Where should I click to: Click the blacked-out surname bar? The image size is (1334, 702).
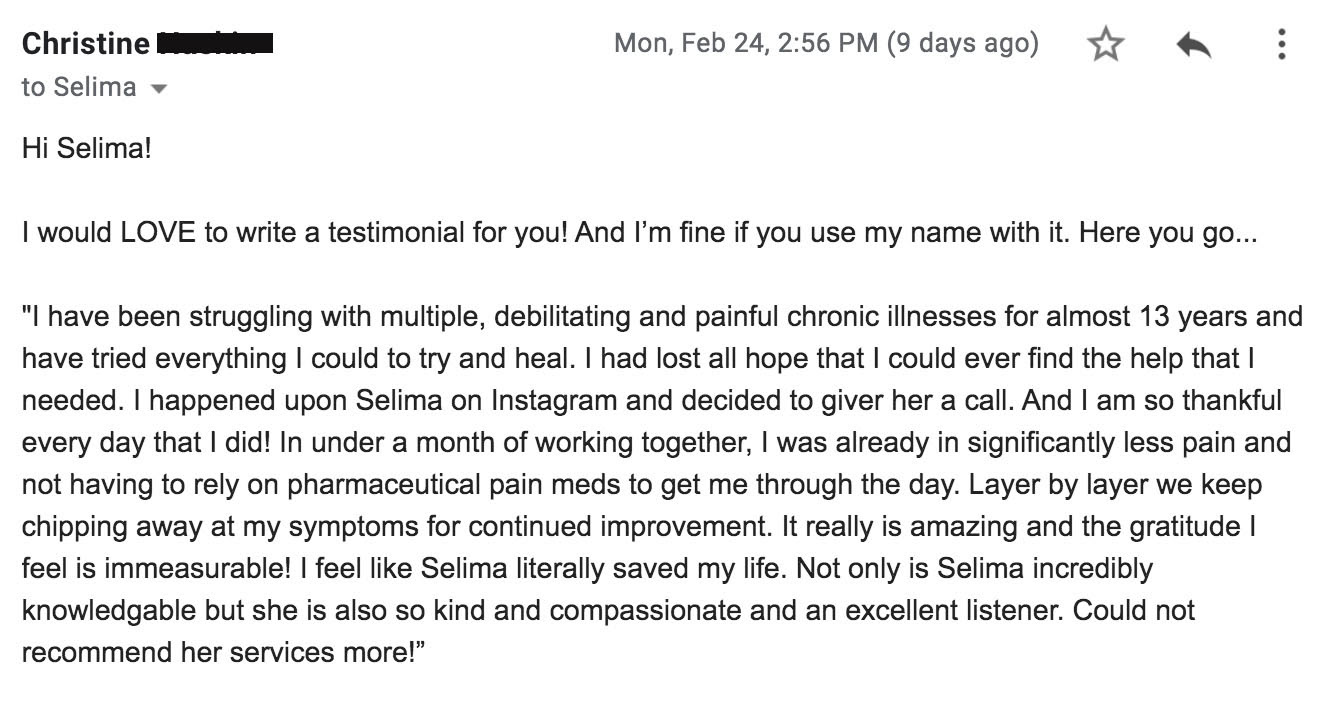point(216,44)
